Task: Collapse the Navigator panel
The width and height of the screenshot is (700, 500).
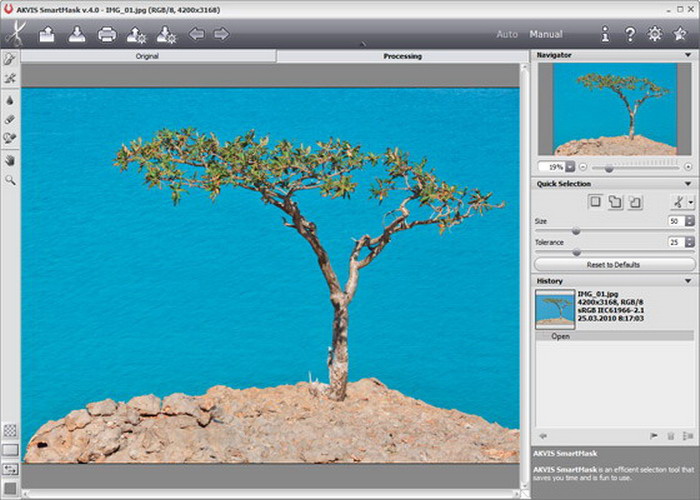Action: tap(688, 56)
